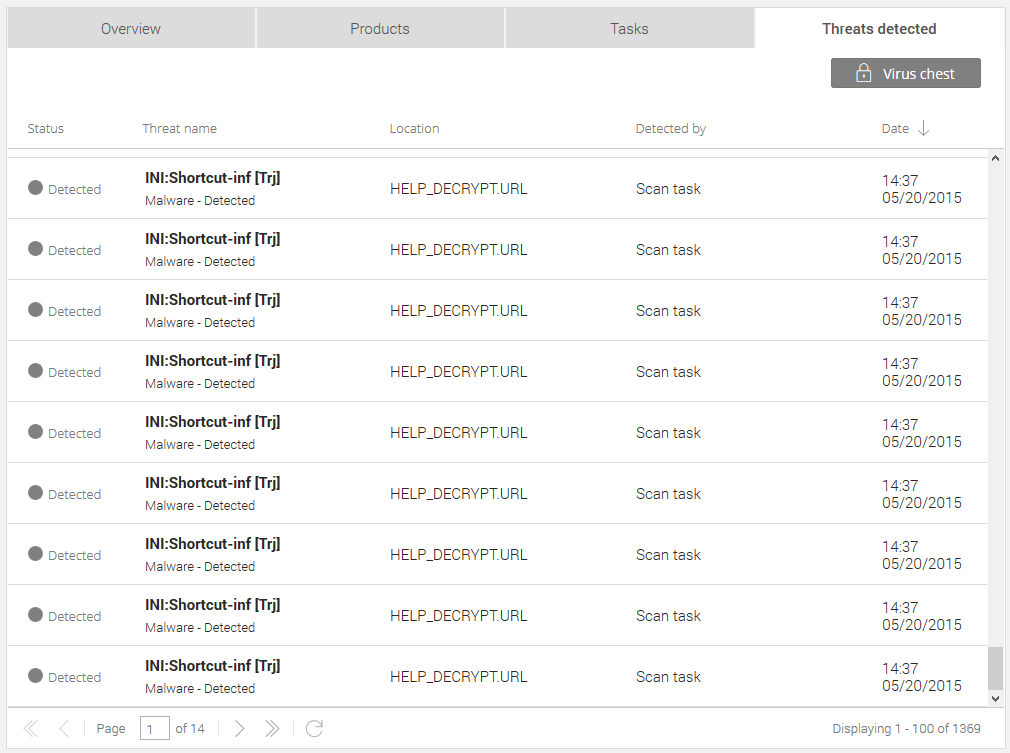Click the Date sort arrow icon

point(923,128)
